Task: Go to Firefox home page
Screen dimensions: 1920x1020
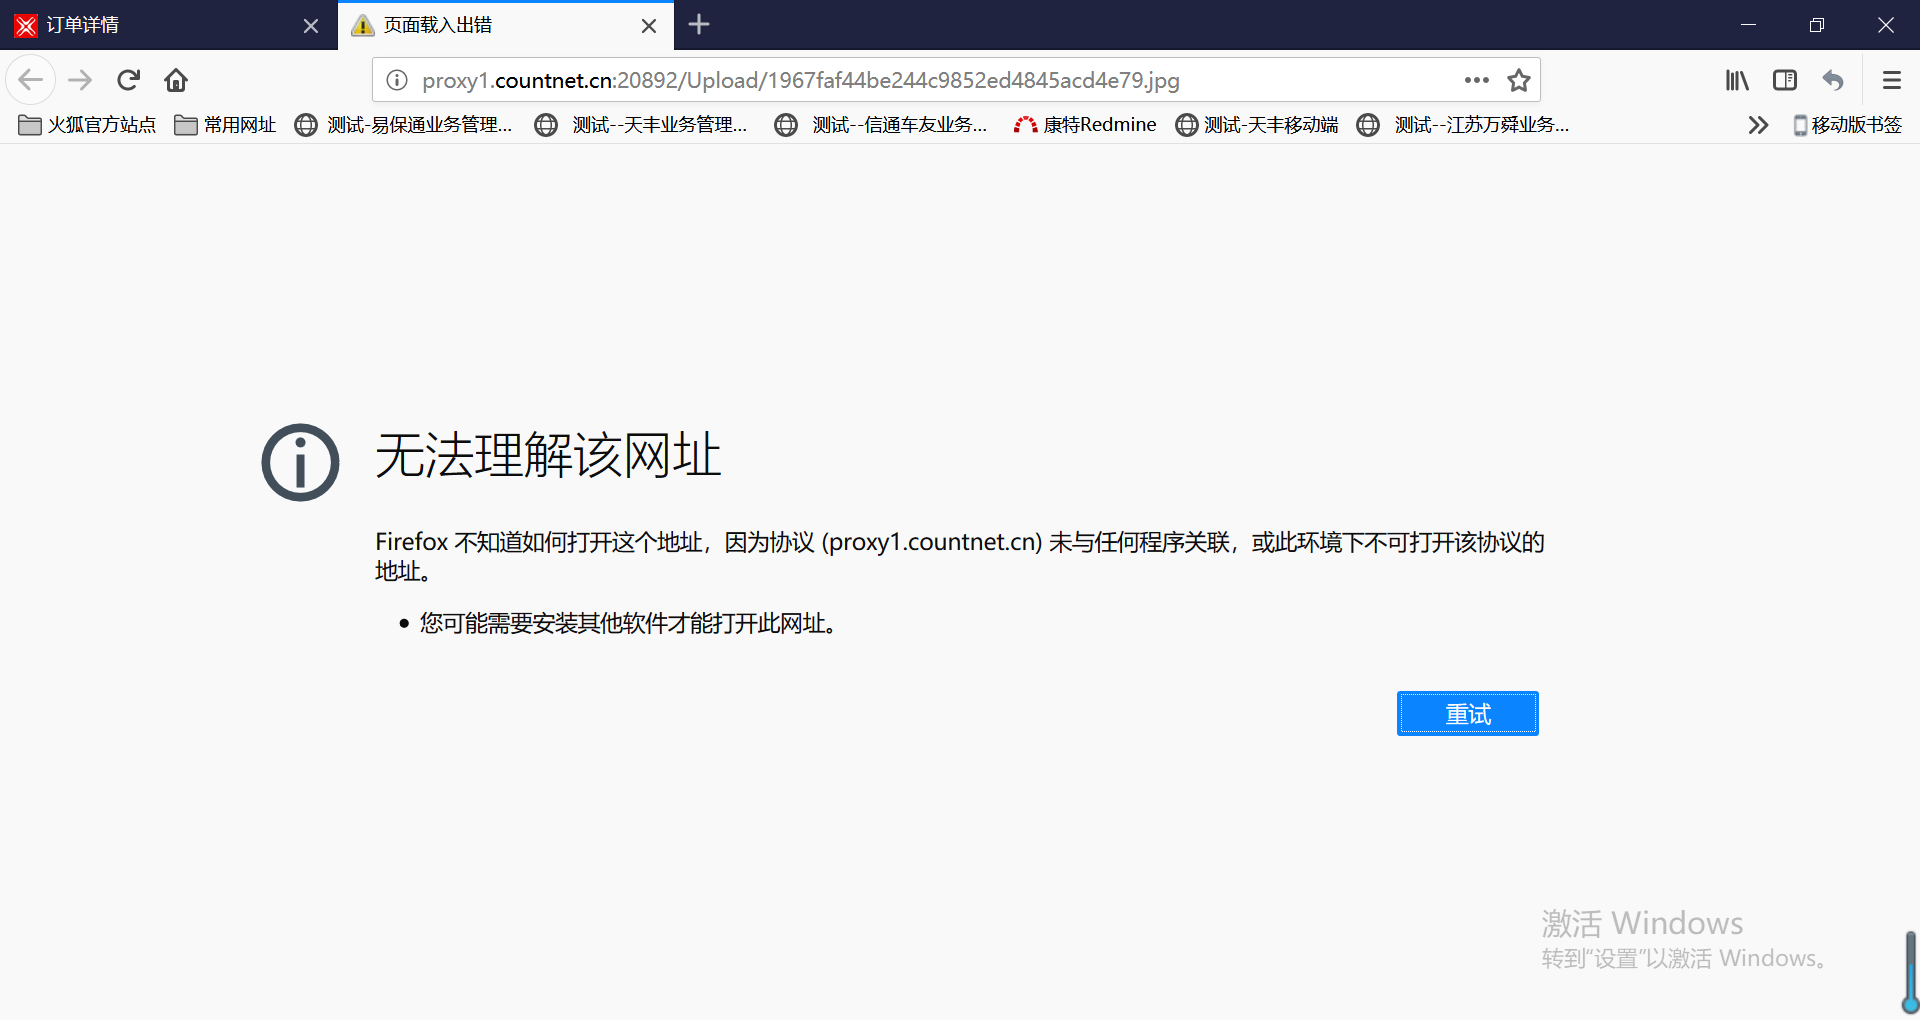Action: [176, 80]
